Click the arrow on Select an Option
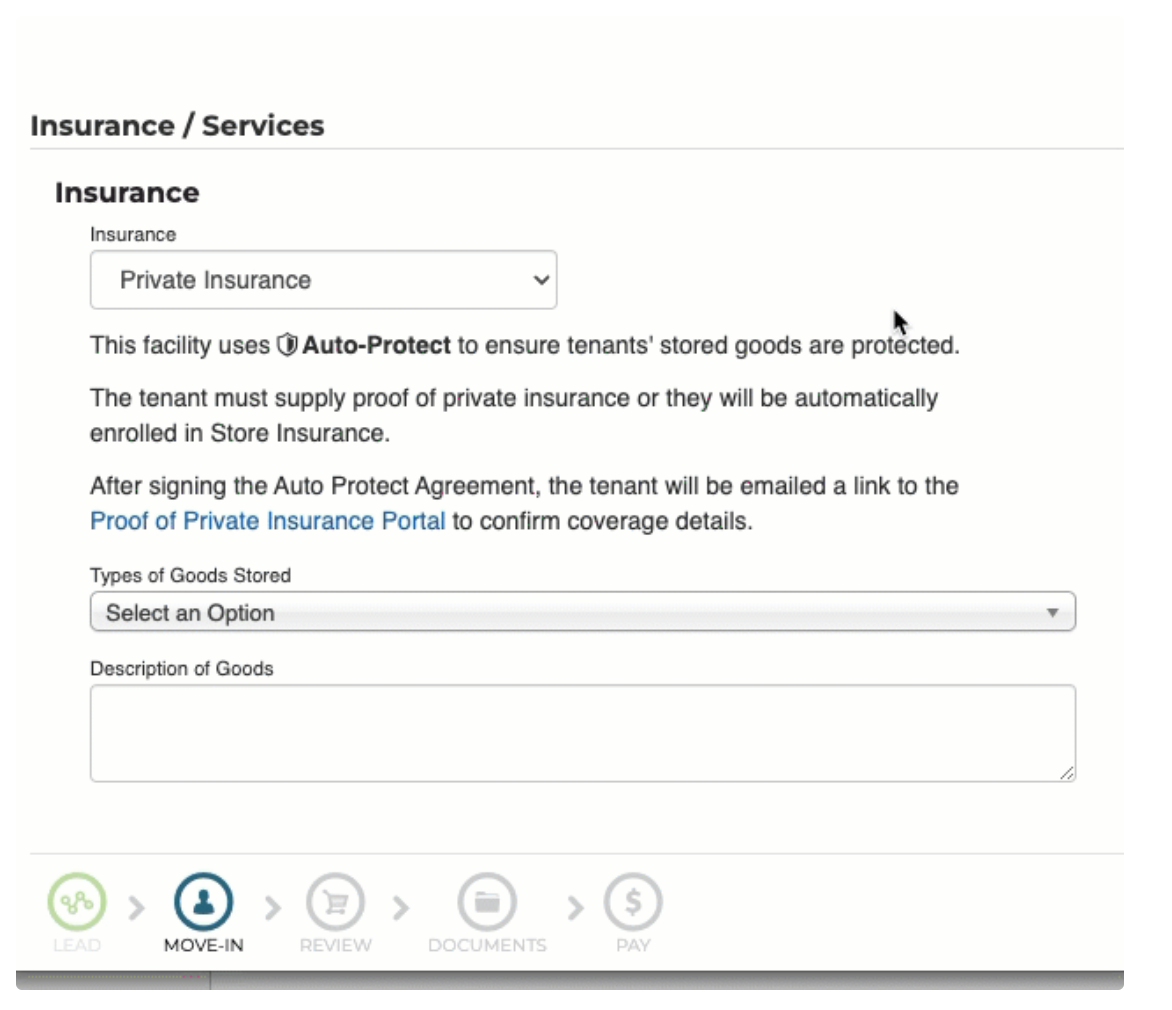This screenshot has width=1172, height=1010. [x=1052, y=612]
